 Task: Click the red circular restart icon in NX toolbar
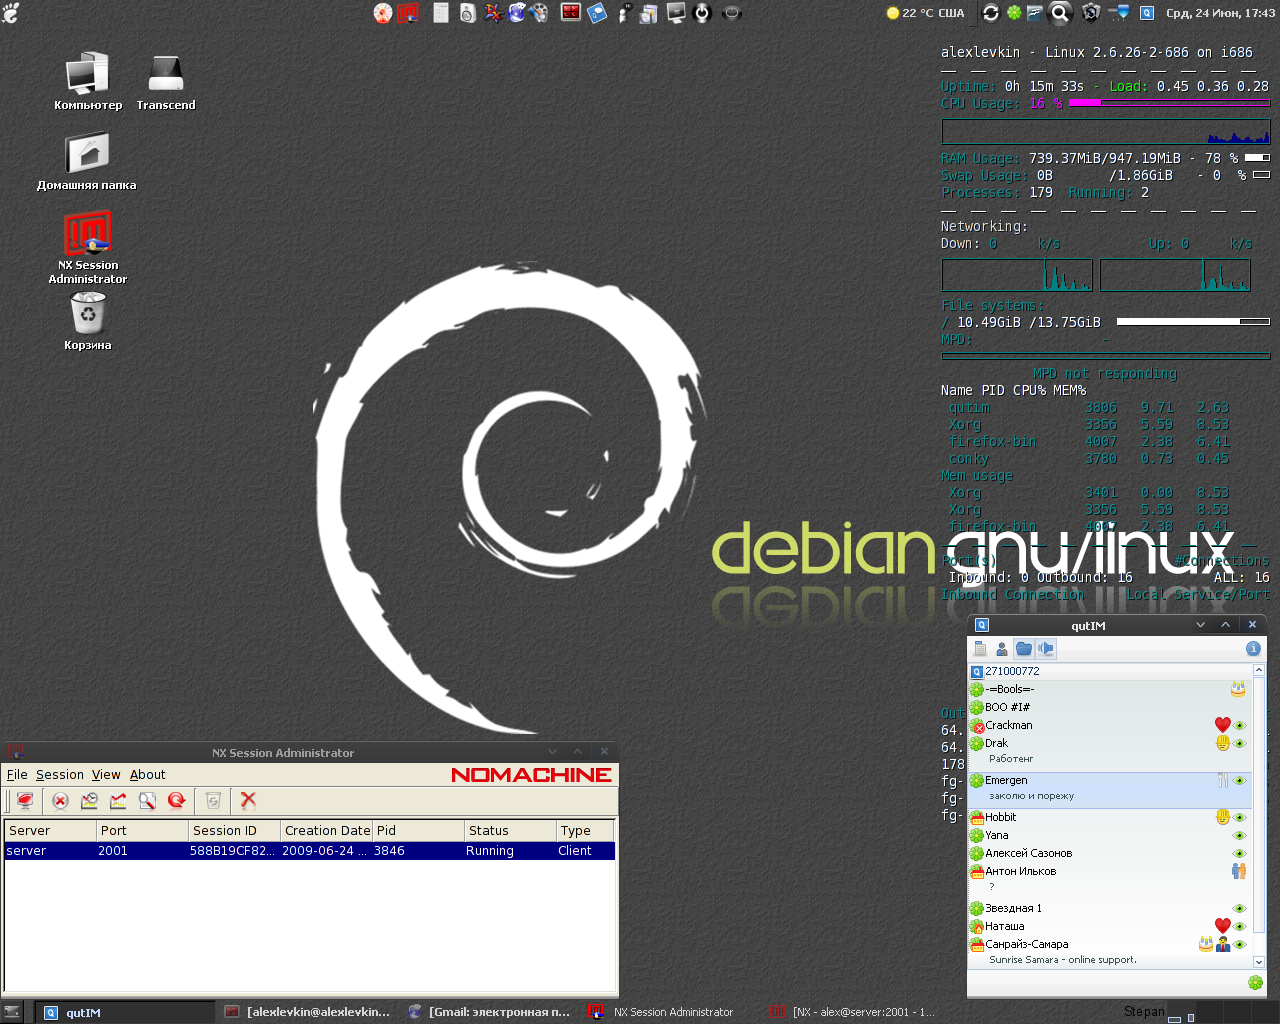[177, 800]
